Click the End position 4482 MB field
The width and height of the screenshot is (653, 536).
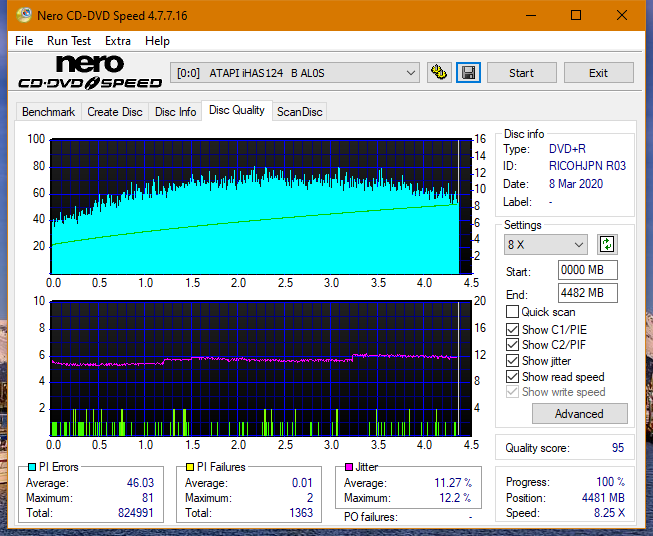[588, 293]
